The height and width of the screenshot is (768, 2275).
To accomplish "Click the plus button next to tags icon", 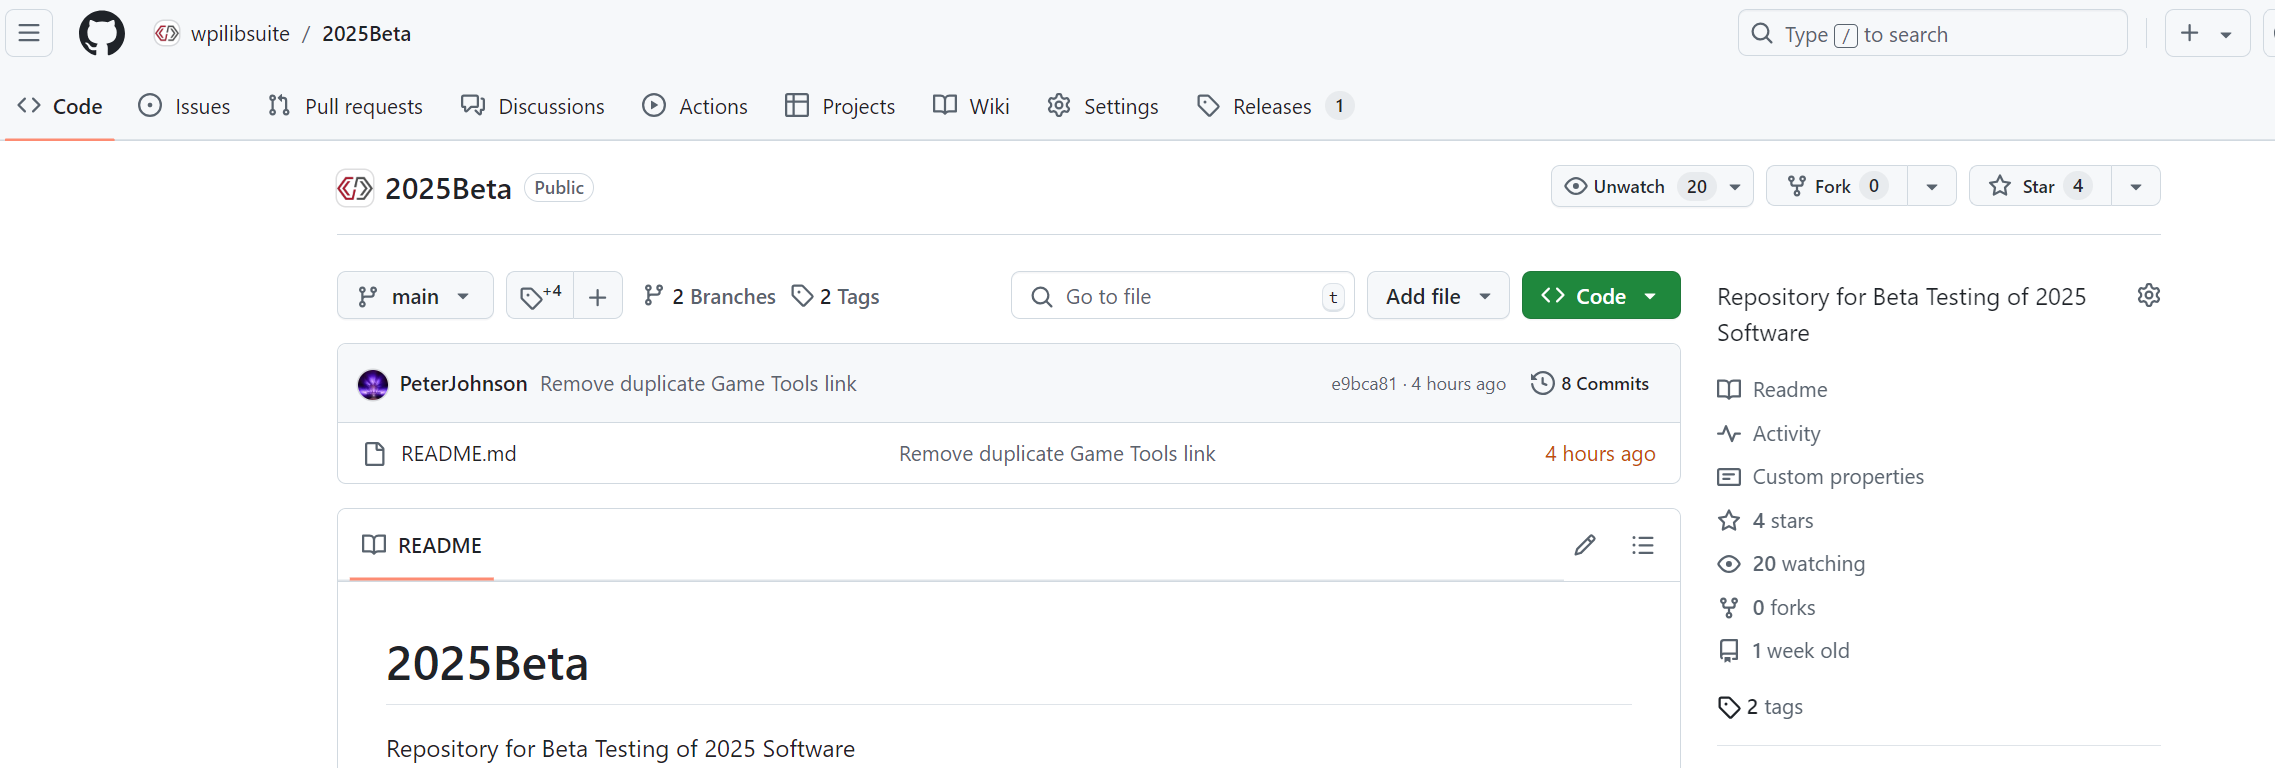I will [x=598, y=296].
